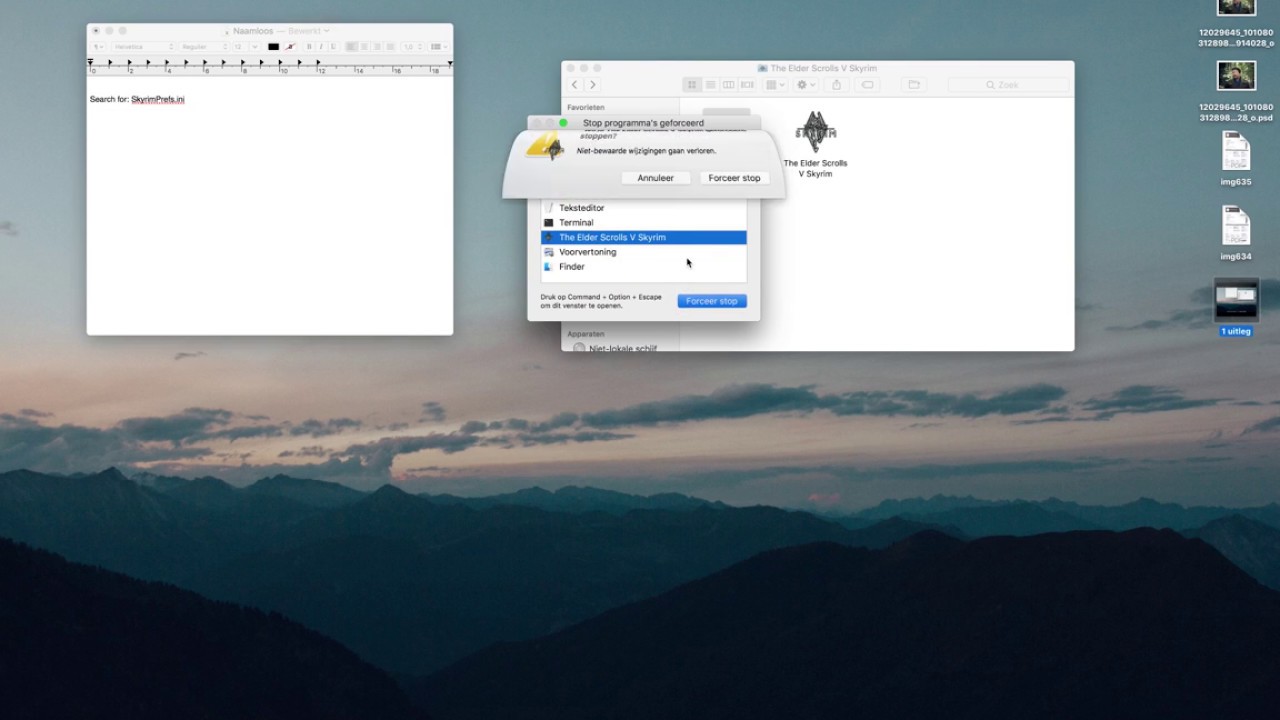Select Terminal in the force quit list
Viewport: 1280px width, 720px height.
click(x=644, y=223)
